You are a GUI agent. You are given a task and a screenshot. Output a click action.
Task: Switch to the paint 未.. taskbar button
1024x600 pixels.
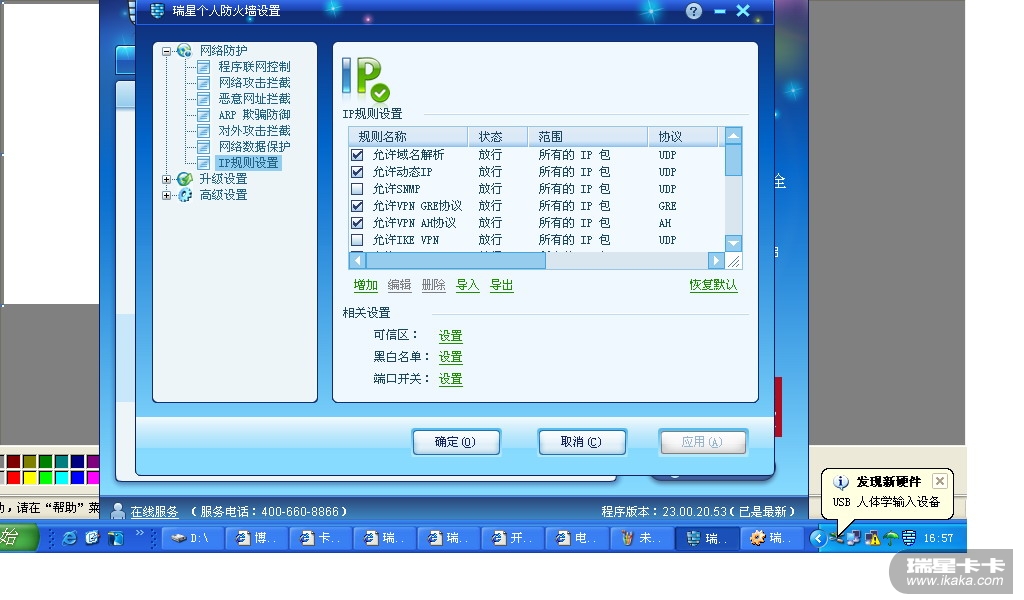click(642, 538)
